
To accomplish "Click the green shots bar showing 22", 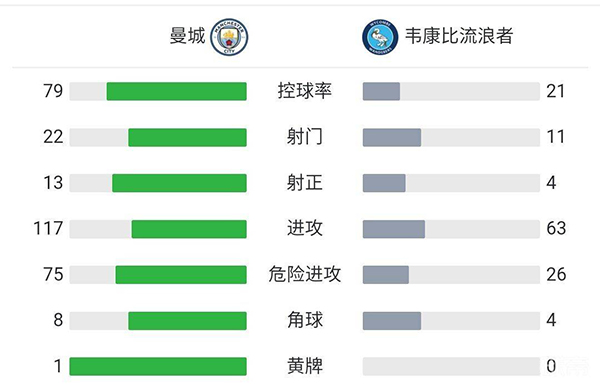I will click(x=188, y=137).
